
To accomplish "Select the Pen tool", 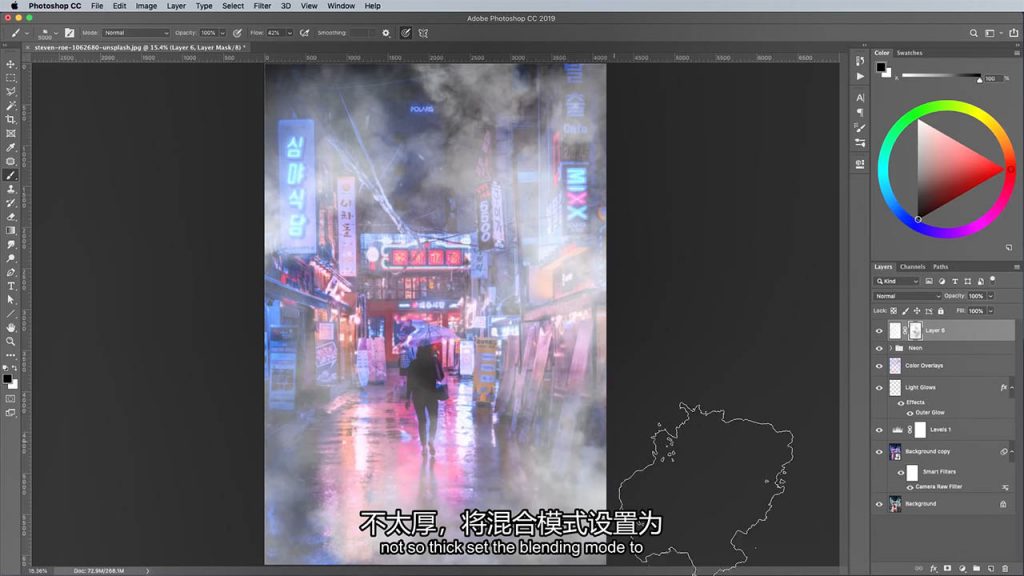I will coord(10,272).
